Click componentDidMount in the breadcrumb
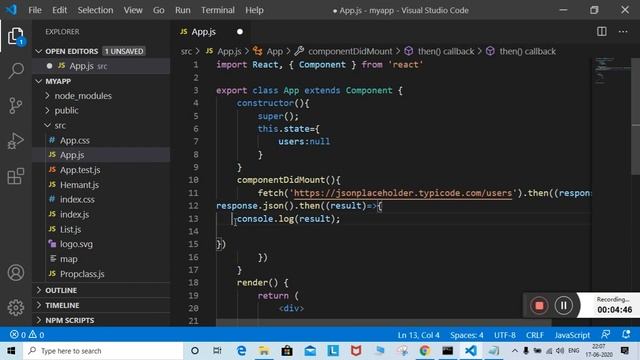Viewport: 640px width, 360px height. 350,51
